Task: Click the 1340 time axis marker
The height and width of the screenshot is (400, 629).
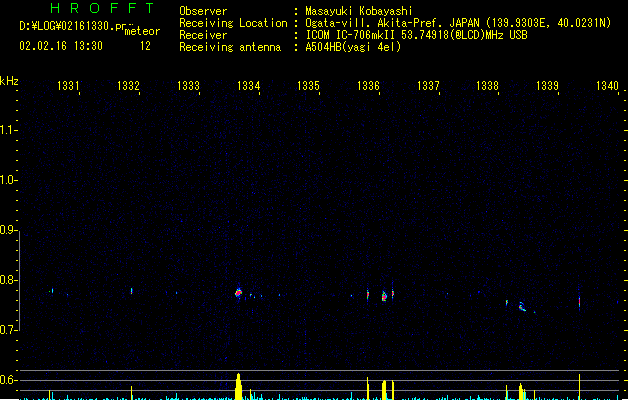Action: tap(607, 86)
